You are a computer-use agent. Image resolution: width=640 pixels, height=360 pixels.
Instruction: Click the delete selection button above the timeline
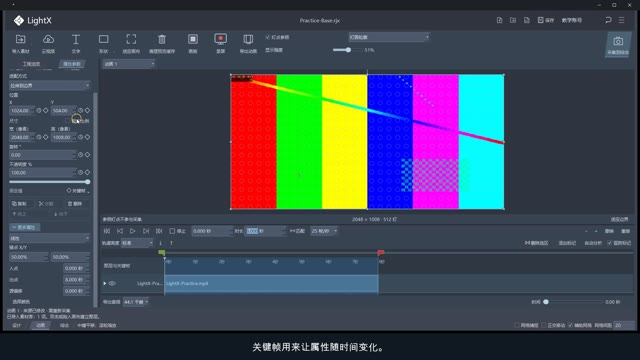pos(536,243)
